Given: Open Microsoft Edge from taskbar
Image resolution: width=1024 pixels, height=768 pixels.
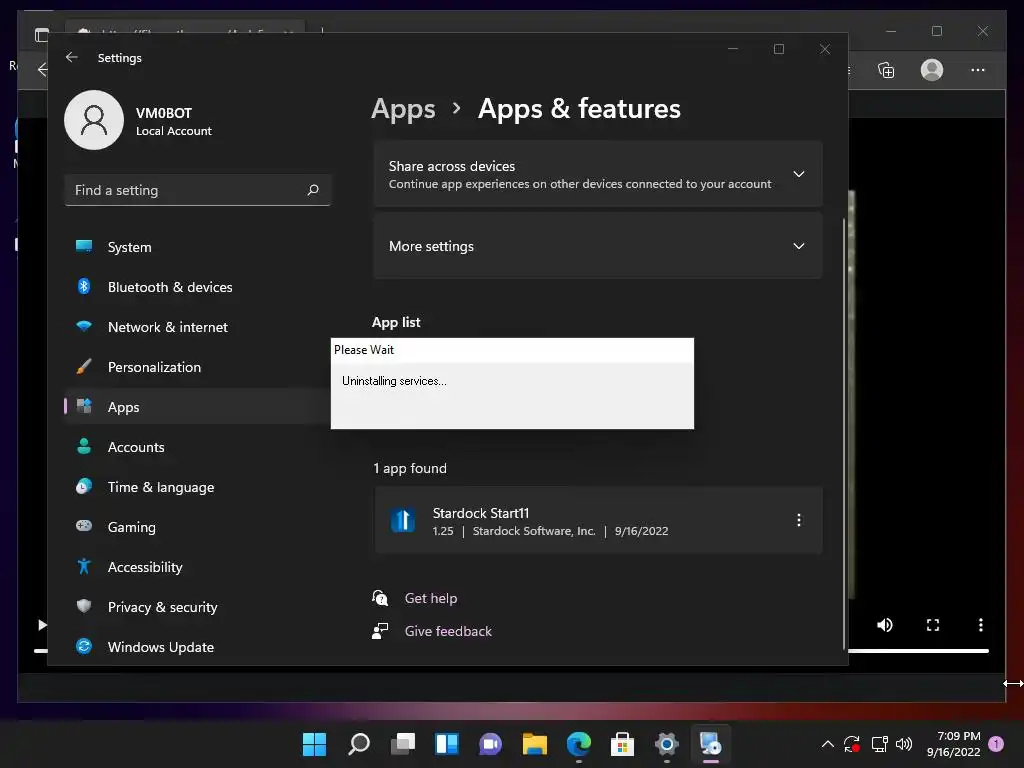Looking at the screenshot, I should (579, 744).
